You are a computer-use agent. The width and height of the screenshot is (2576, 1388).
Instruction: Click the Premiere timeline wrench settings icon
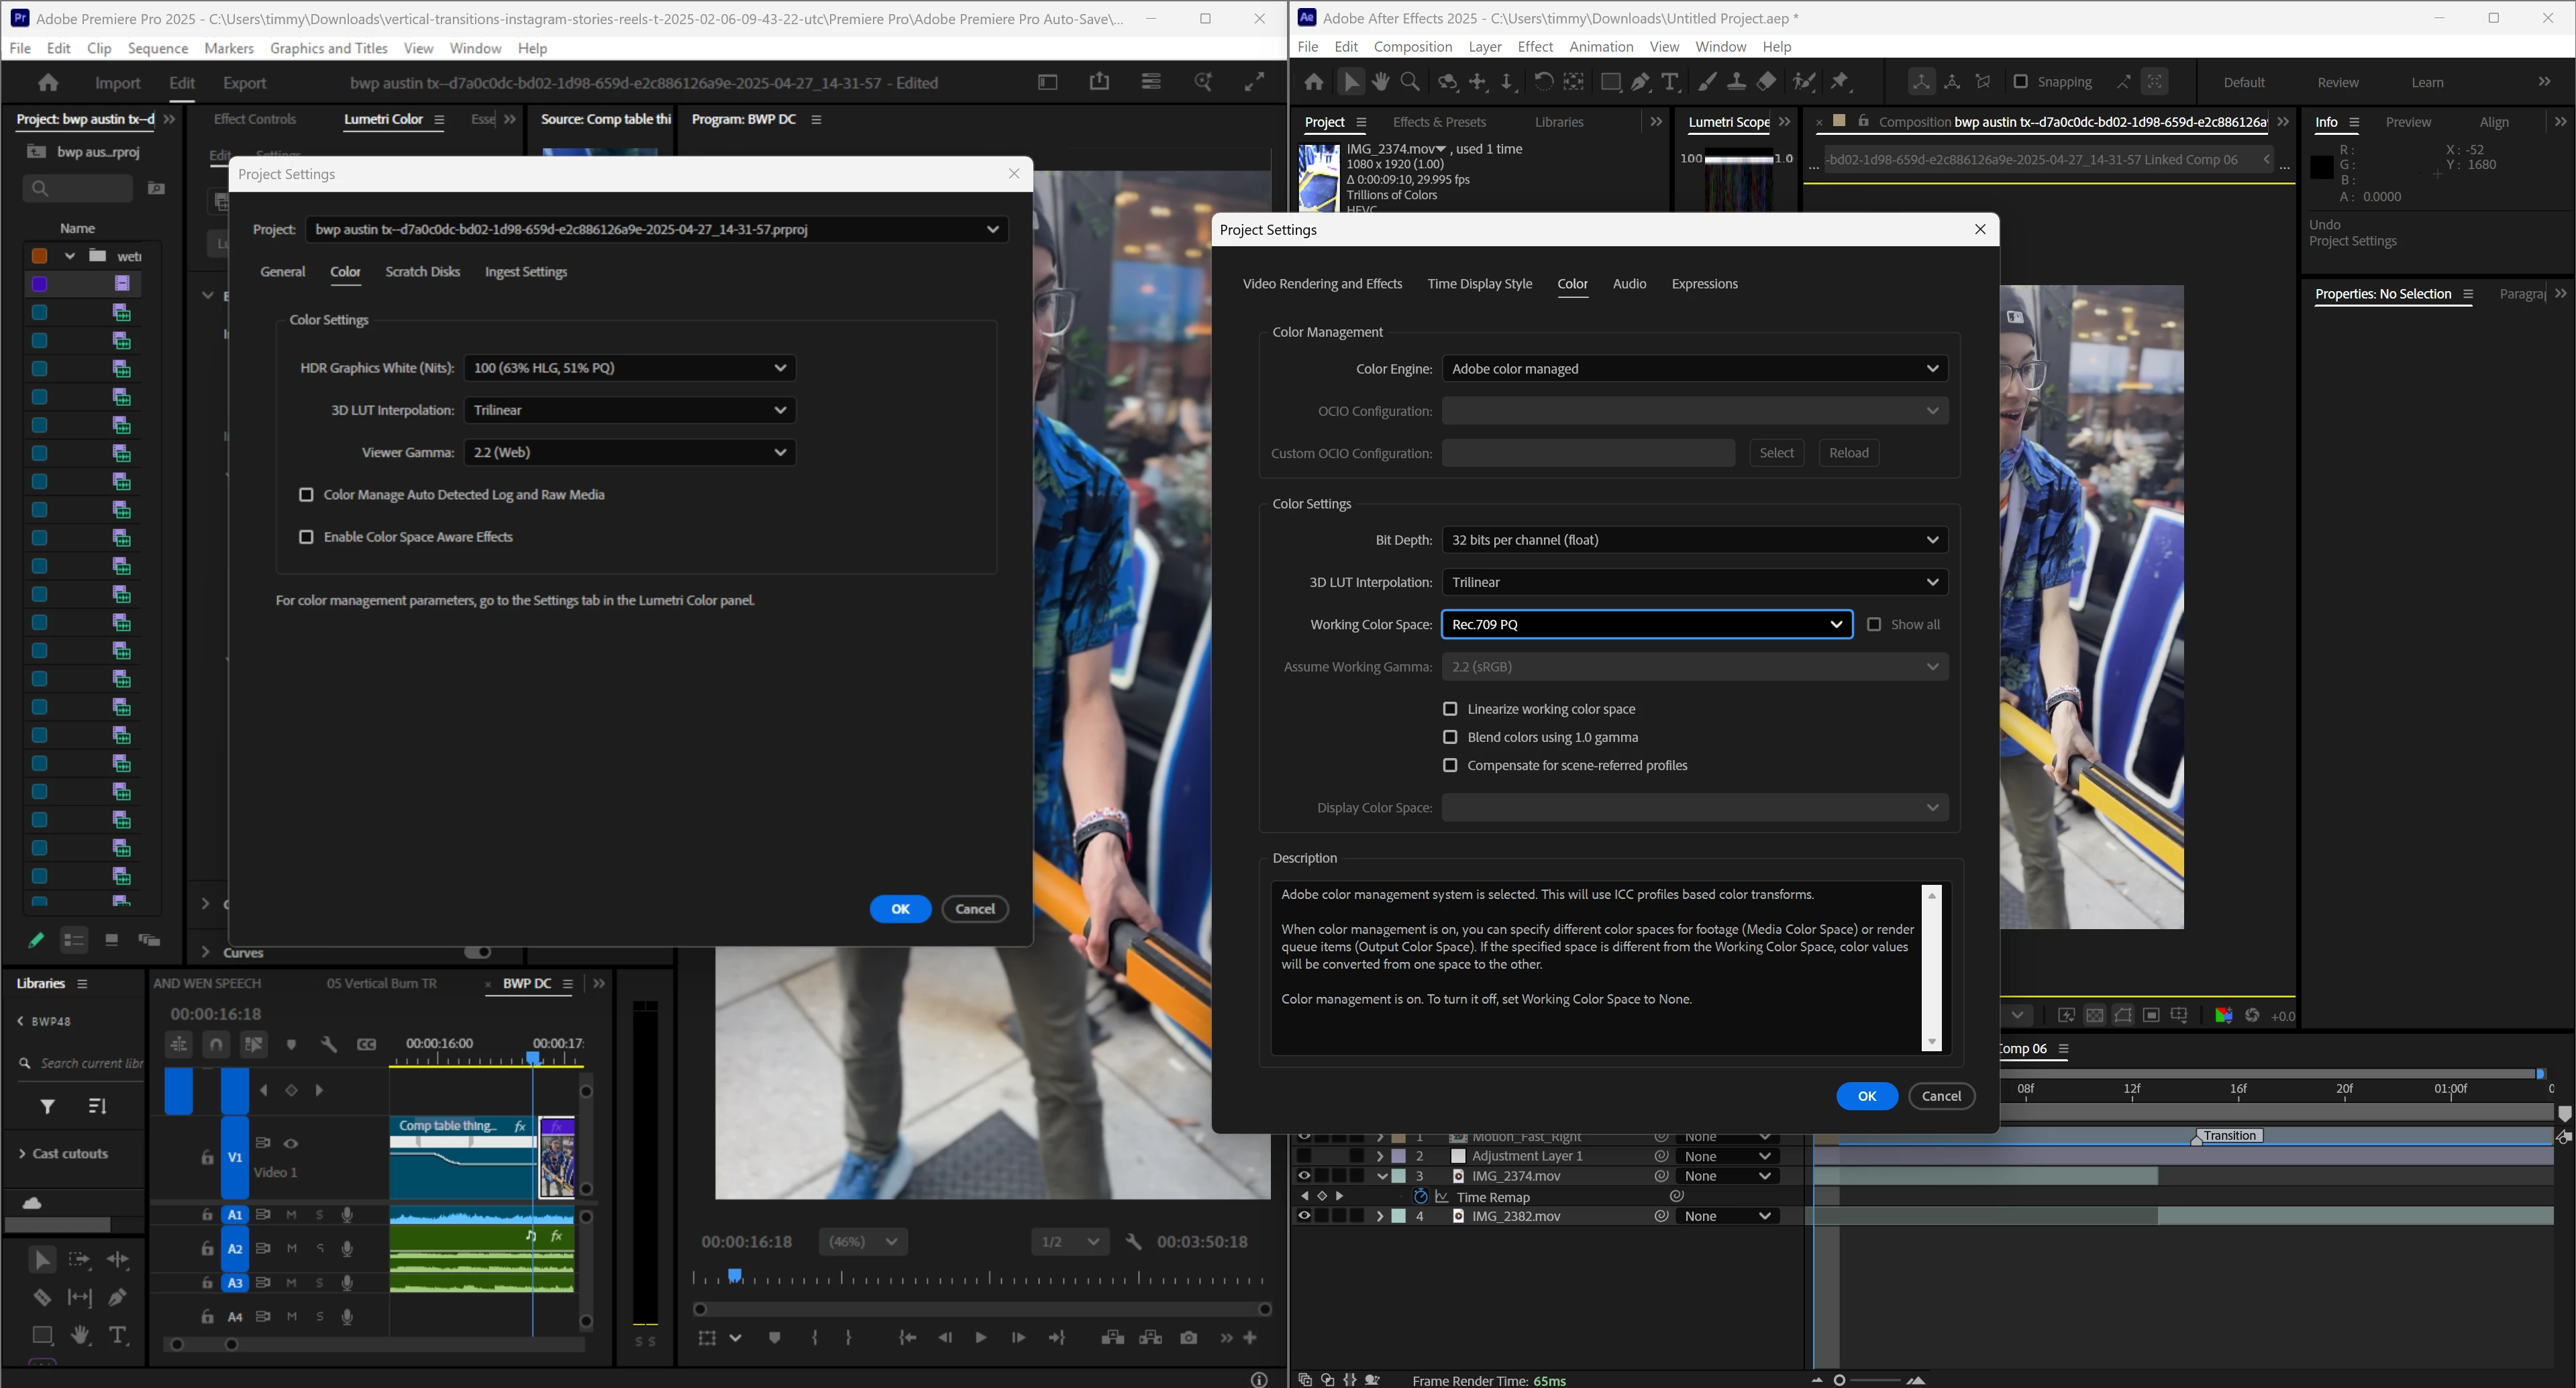click(328, 1044)
